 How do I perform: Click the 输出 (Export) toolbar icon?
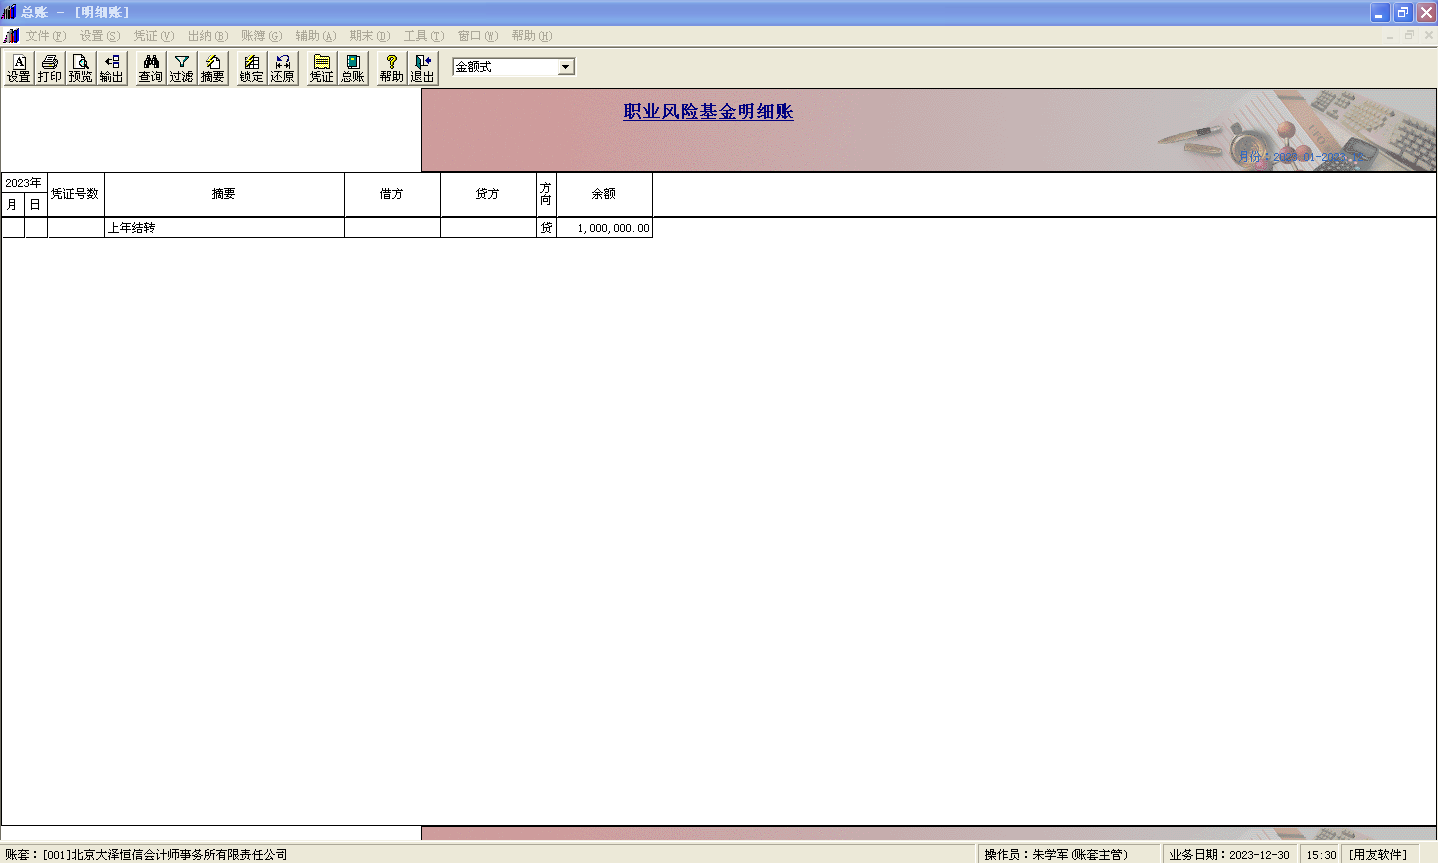112,68
